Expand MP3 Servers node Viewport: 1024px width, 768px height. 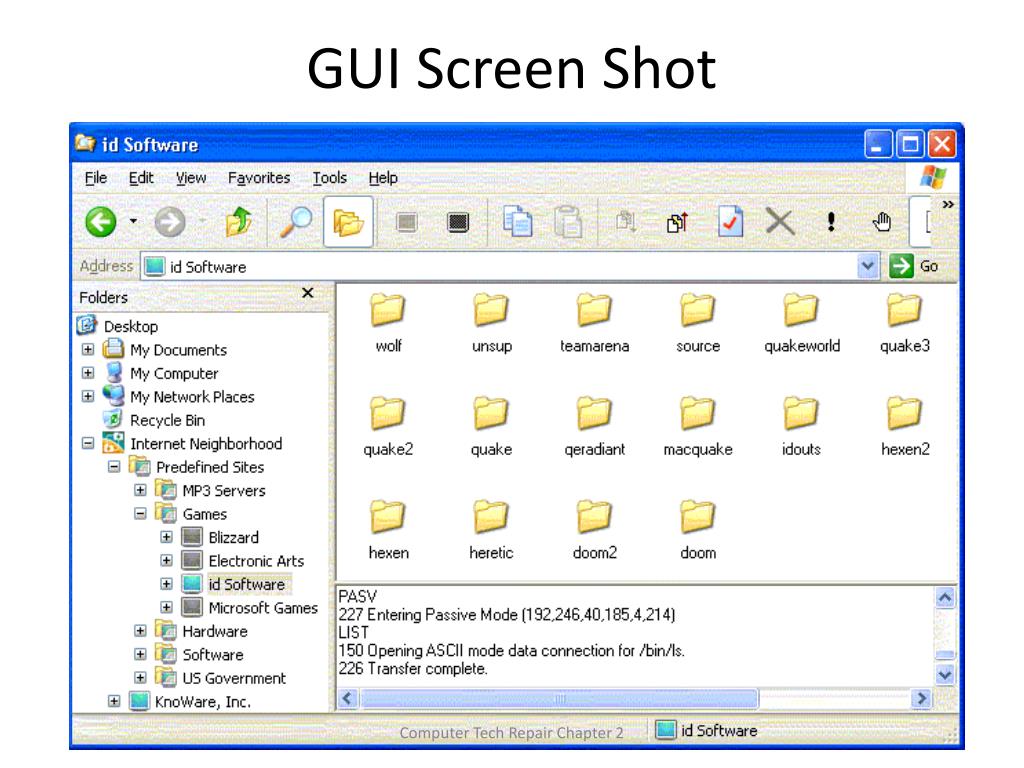pos(140,490)
